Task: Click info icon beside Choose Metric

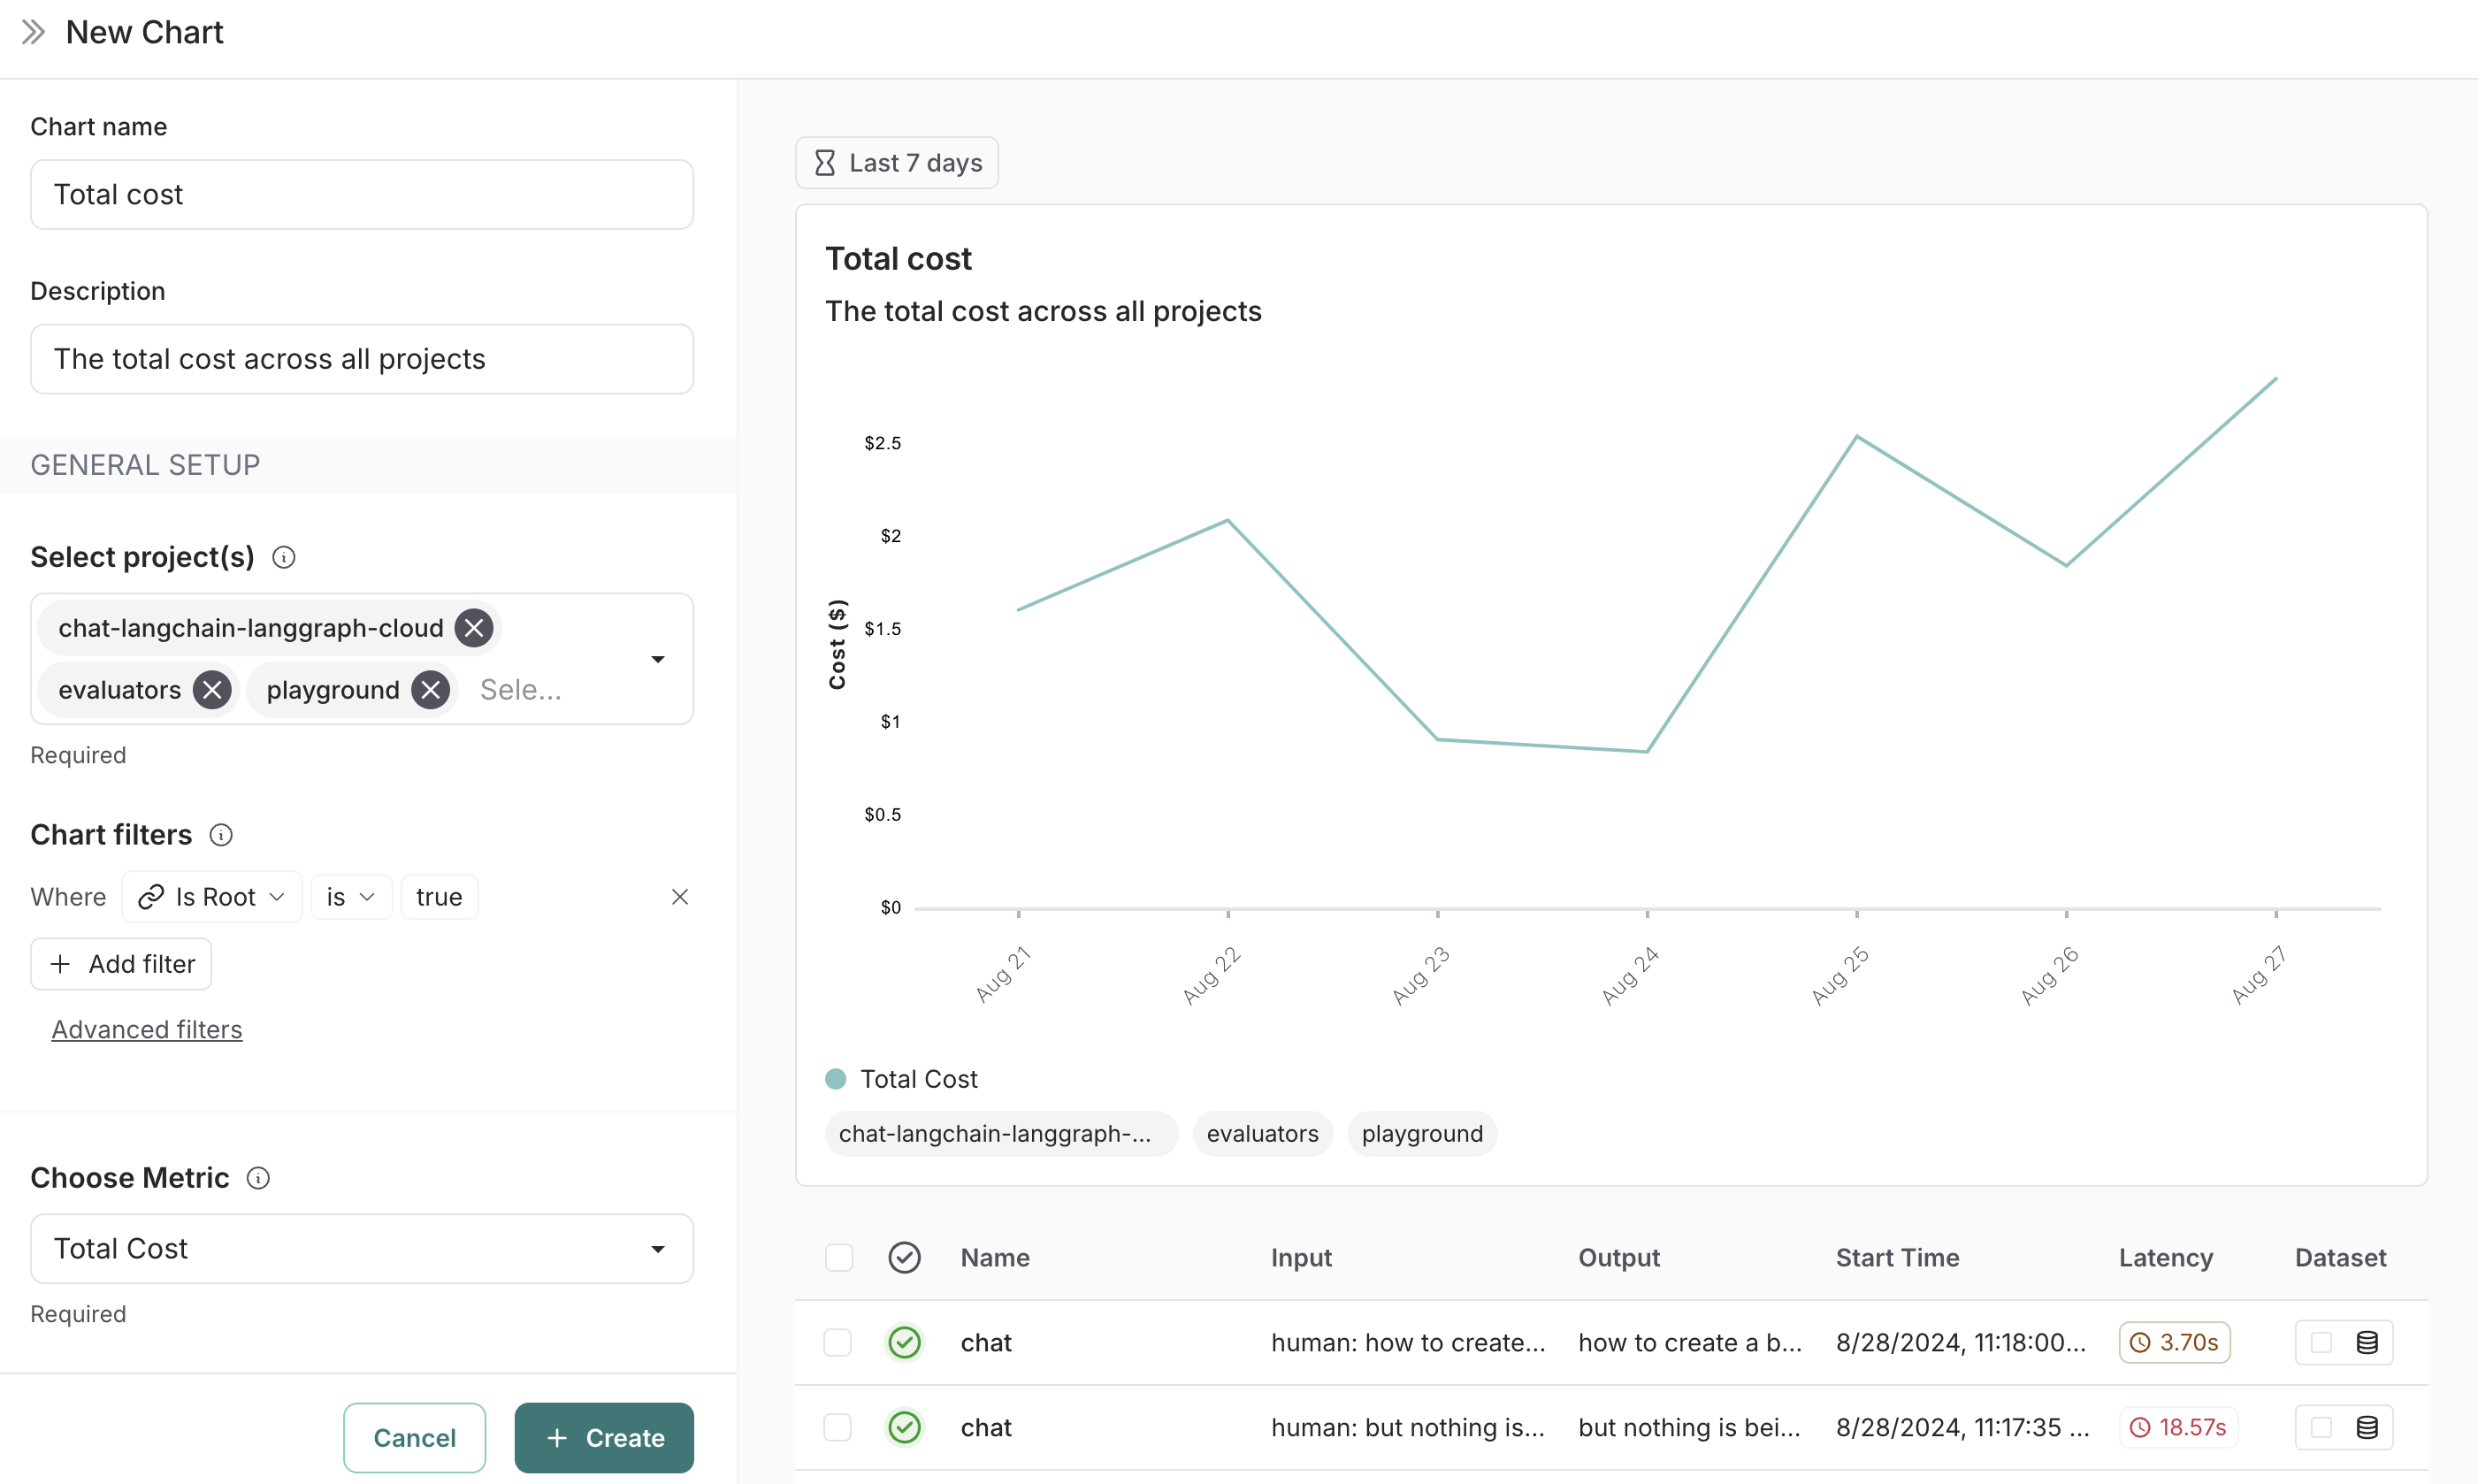Action: click(258, 1178)
